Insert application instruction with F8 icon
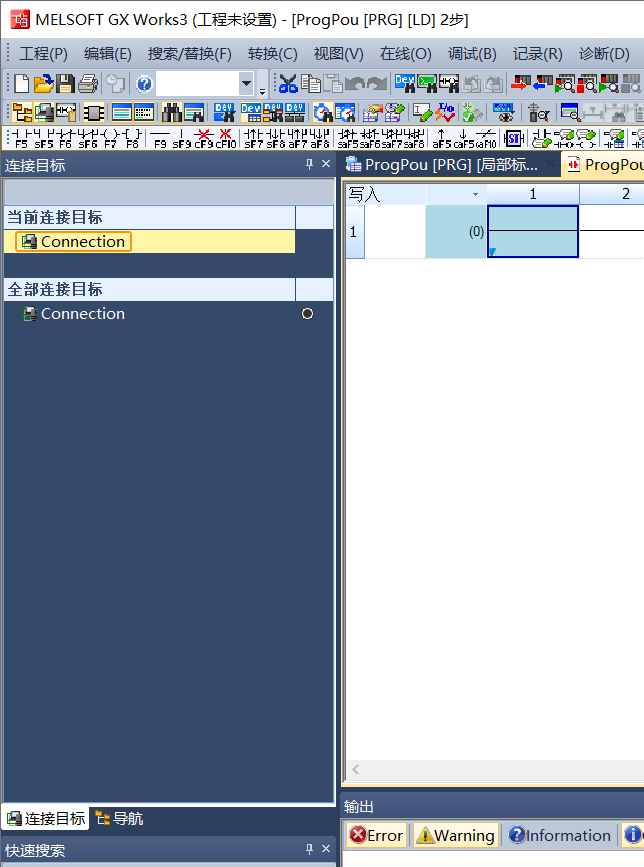Image resolution: width=644 pixels, height=867 pixels. [x=132, y=138]
